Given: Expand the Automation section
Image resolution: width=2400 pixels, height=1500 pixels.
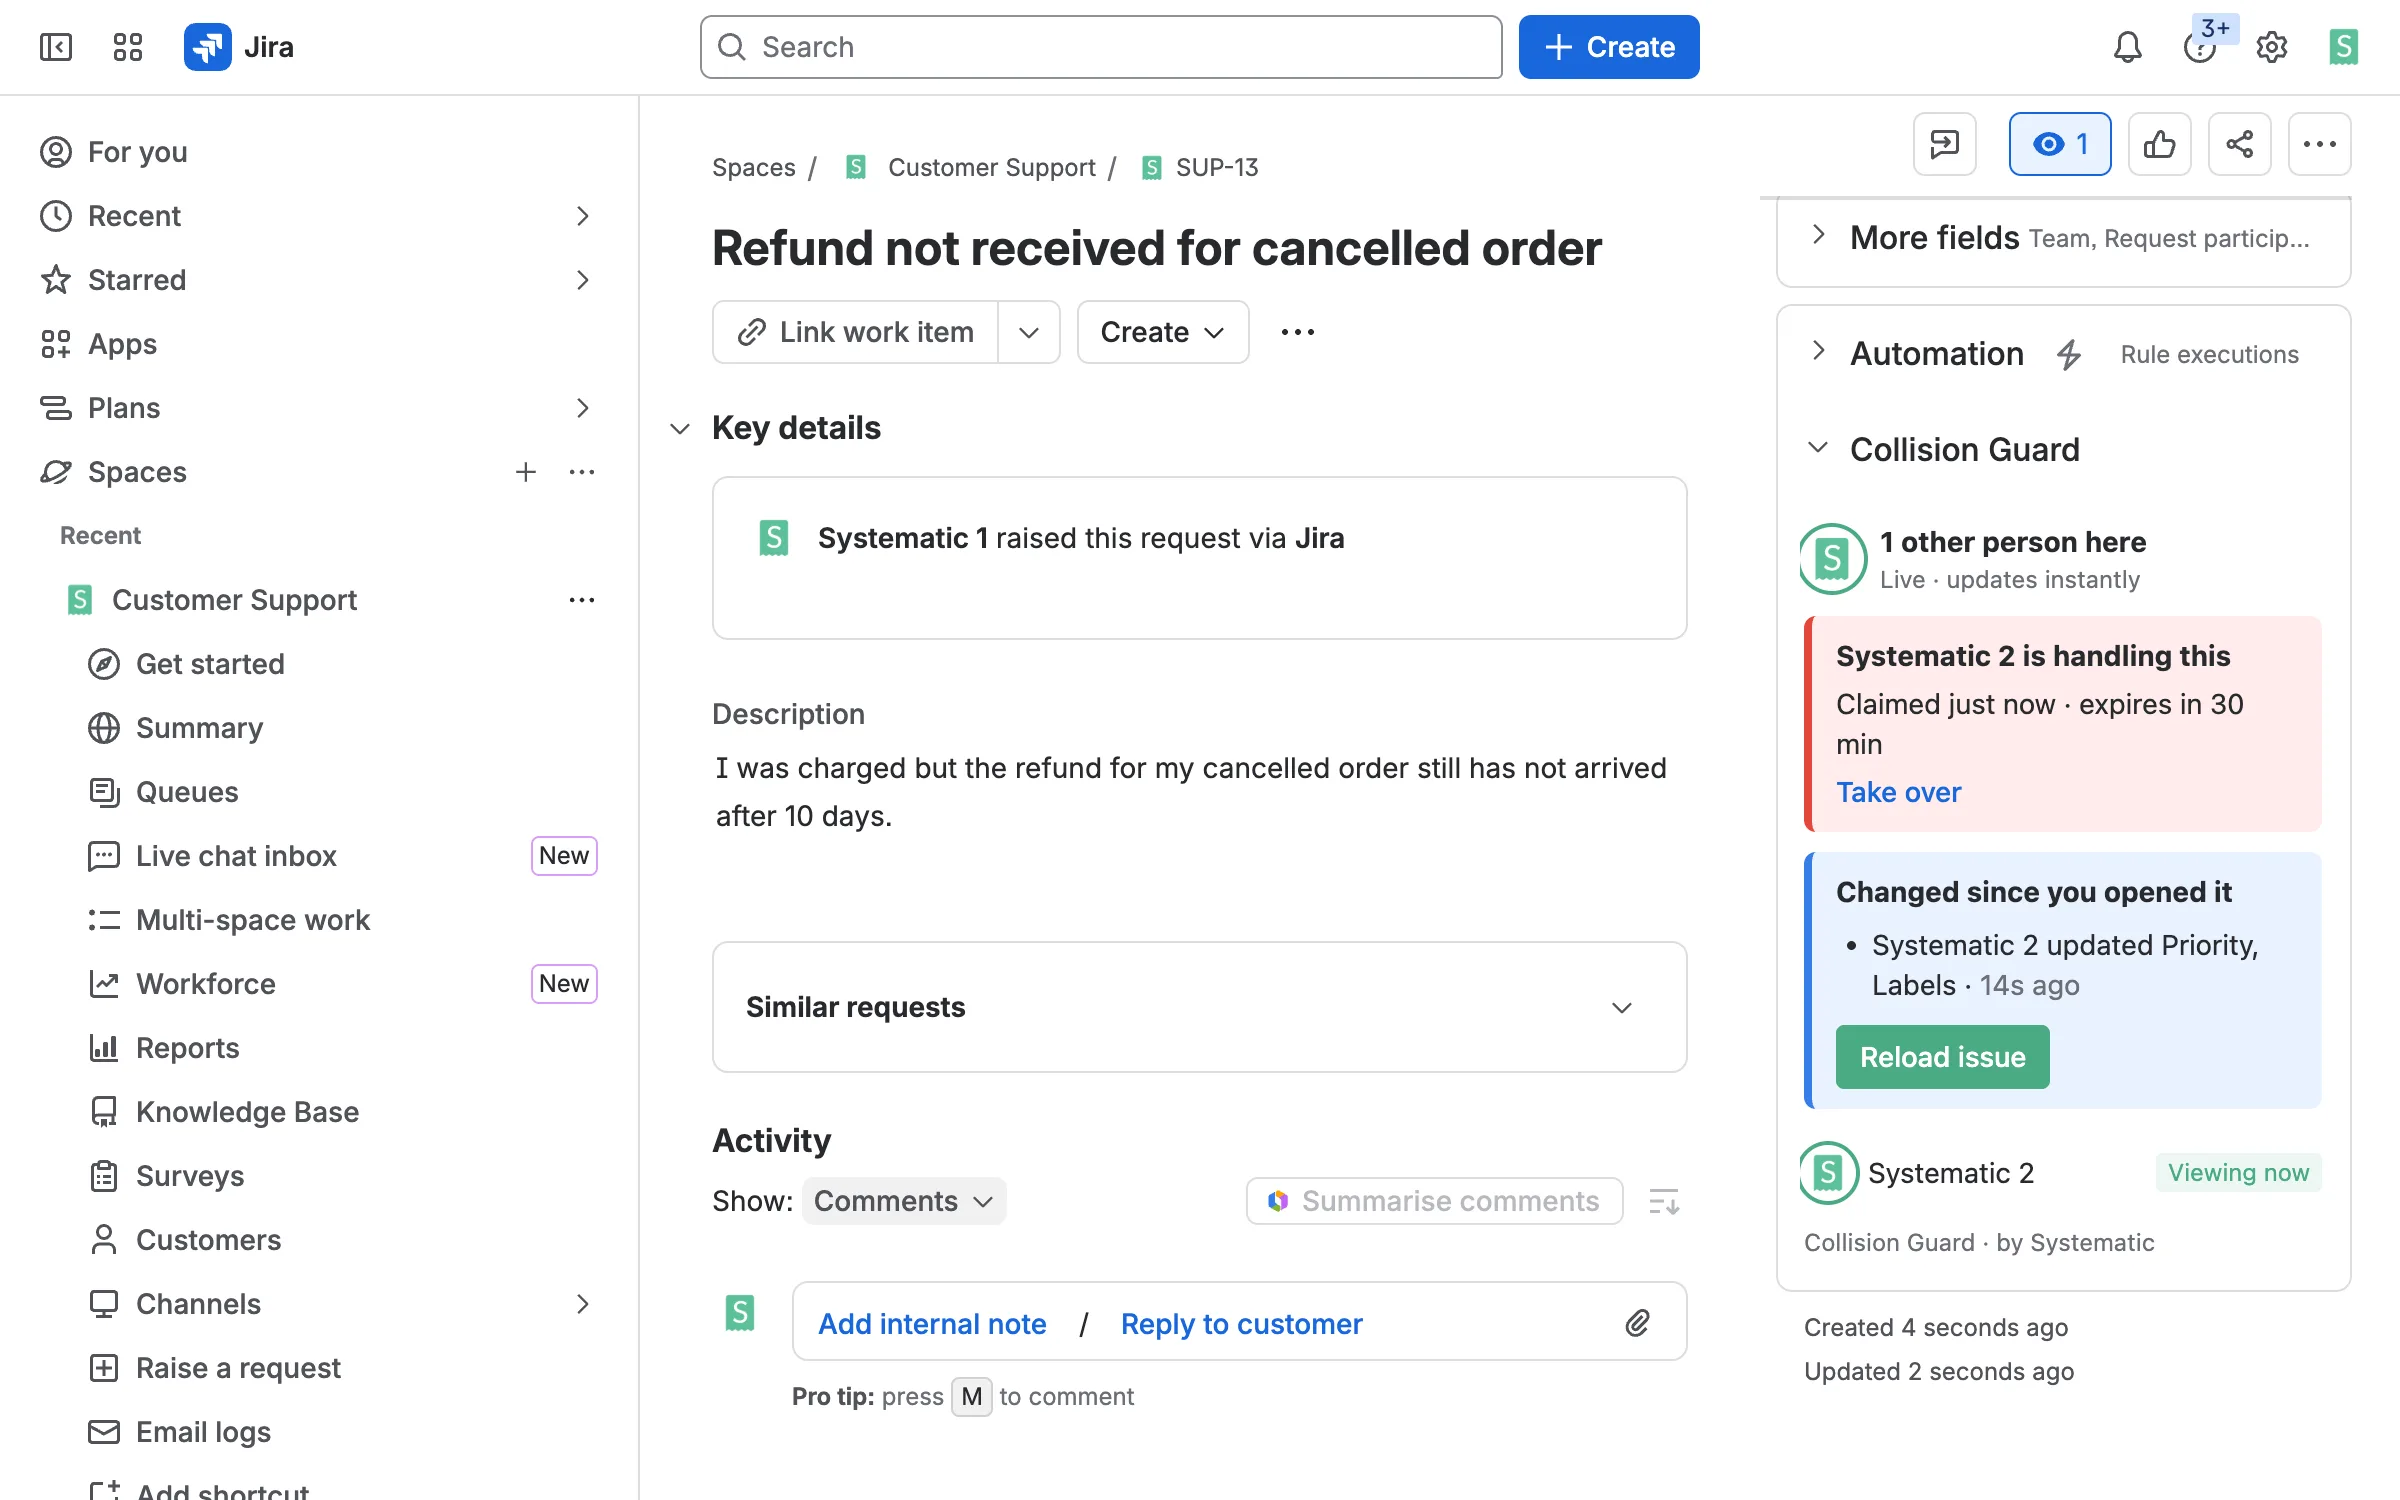Looking at the screenshot, I should [x=1819, y=352].
